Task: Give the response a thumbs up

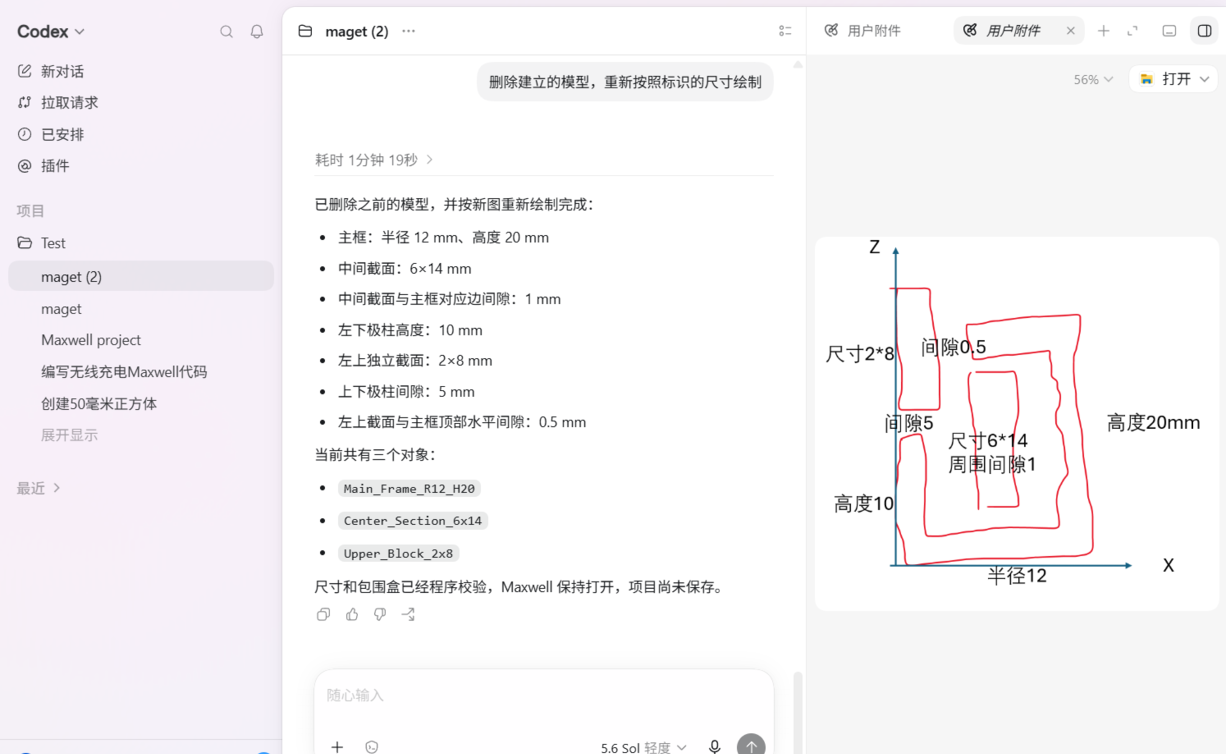Action: tap(352, 614)
